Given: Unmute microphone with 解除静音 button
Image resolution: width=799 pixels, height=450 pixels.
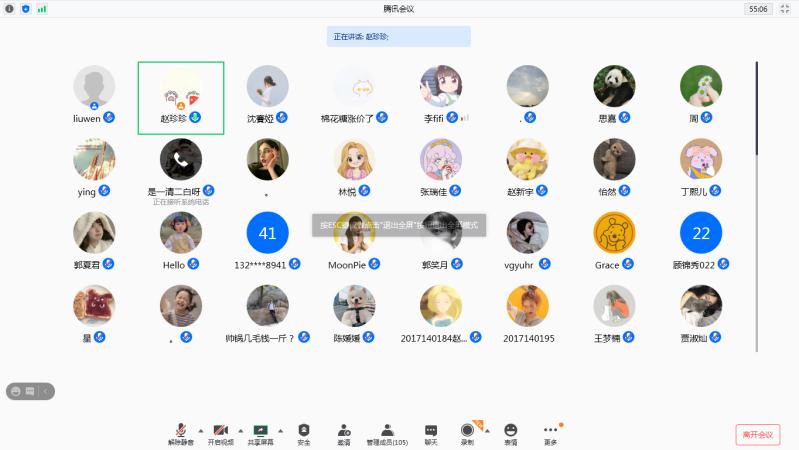Looking at the screenshot, I should pos(182,432).
